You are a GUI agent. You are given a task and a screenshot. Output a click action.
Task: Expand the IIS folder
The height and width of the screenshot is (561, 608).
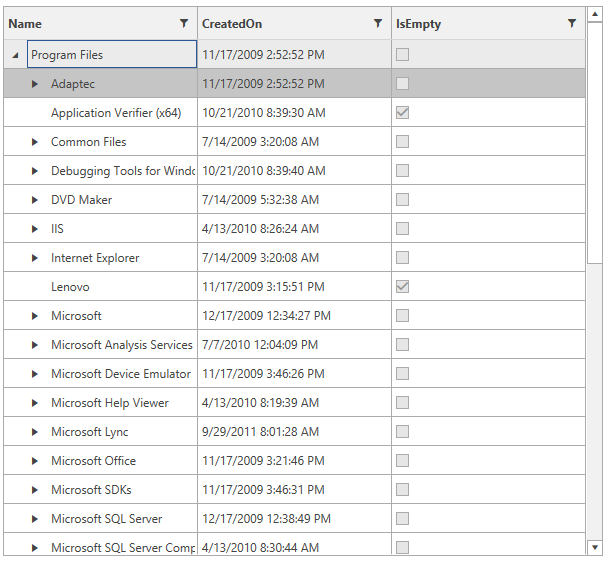tap(35, 229)
